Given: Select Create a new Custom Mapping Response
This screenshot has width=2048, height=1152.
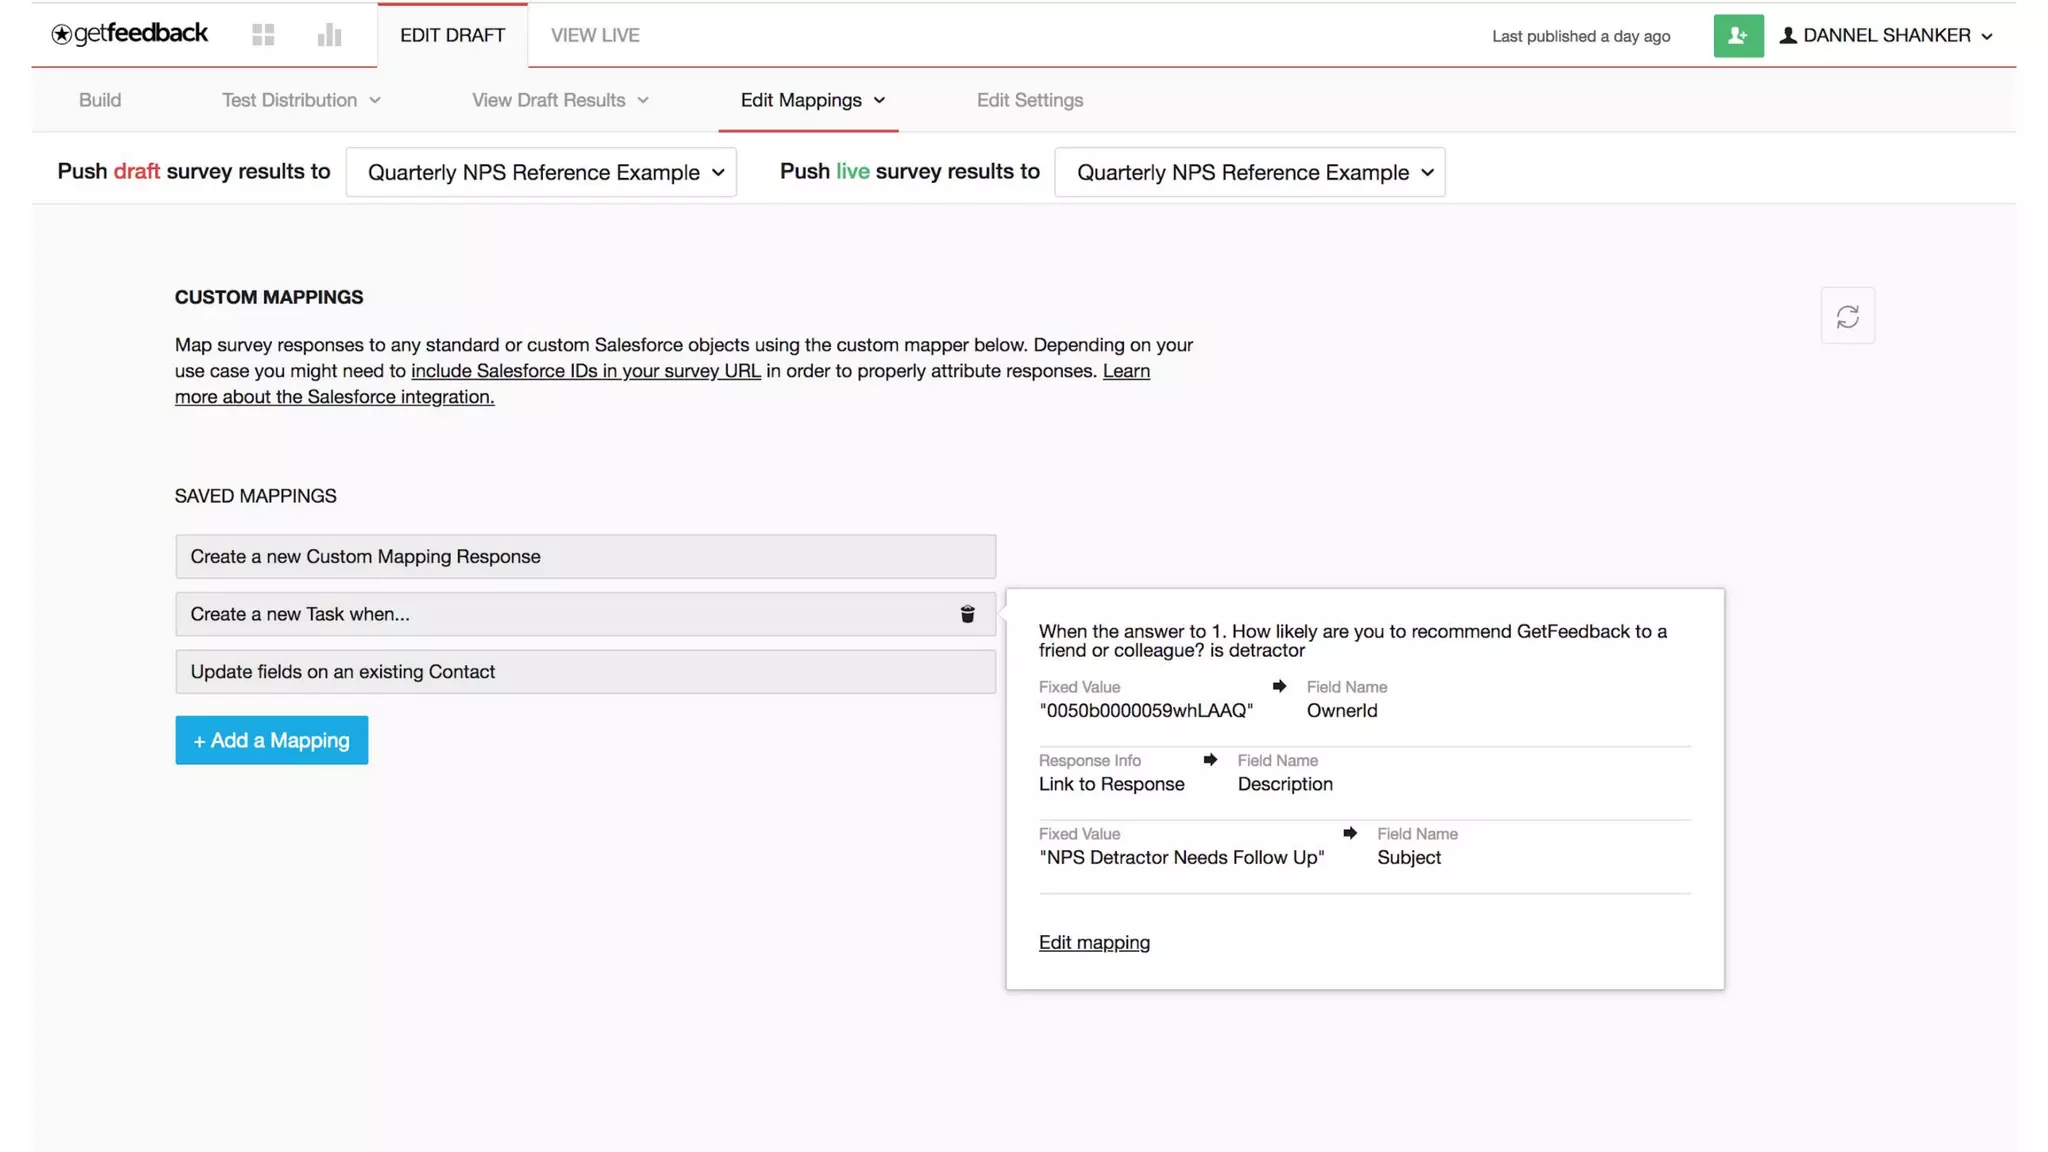Looking at the screenshot, I should coord(585,556).
